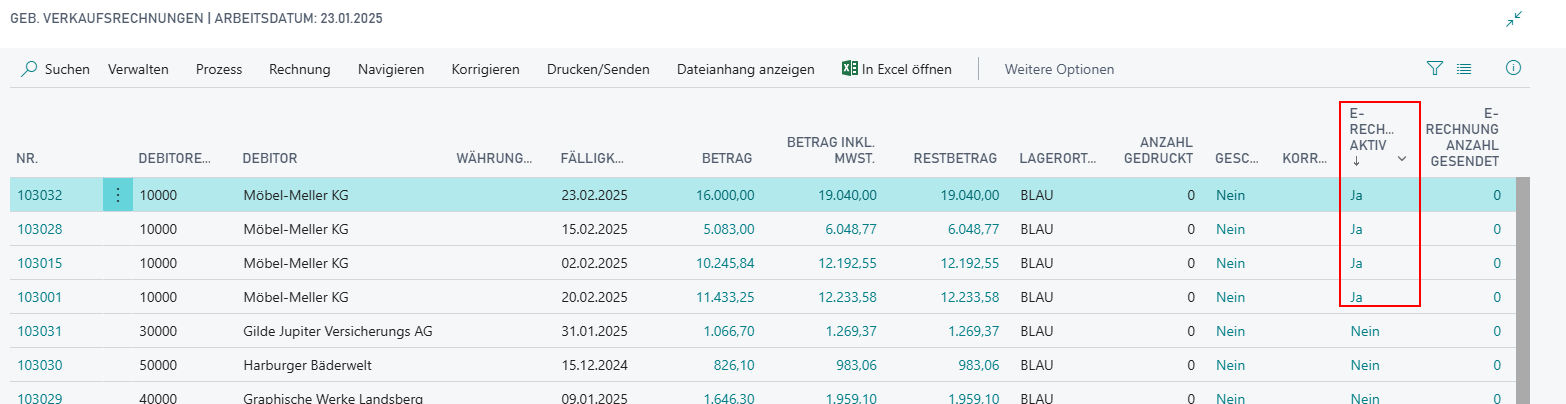Screen dimensions: 1566x404
Task: Click the Ja value for invoice 103015
Action: pos(1357,263)
